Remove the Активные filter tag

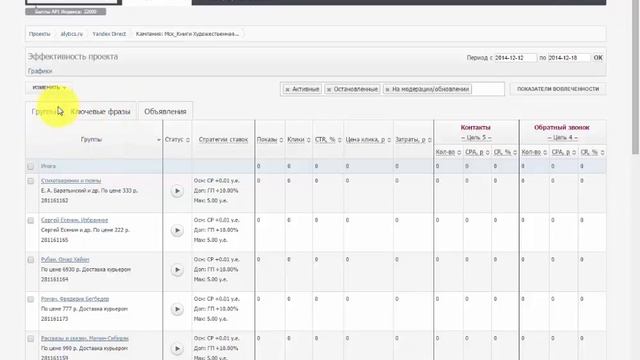(287, 89)
